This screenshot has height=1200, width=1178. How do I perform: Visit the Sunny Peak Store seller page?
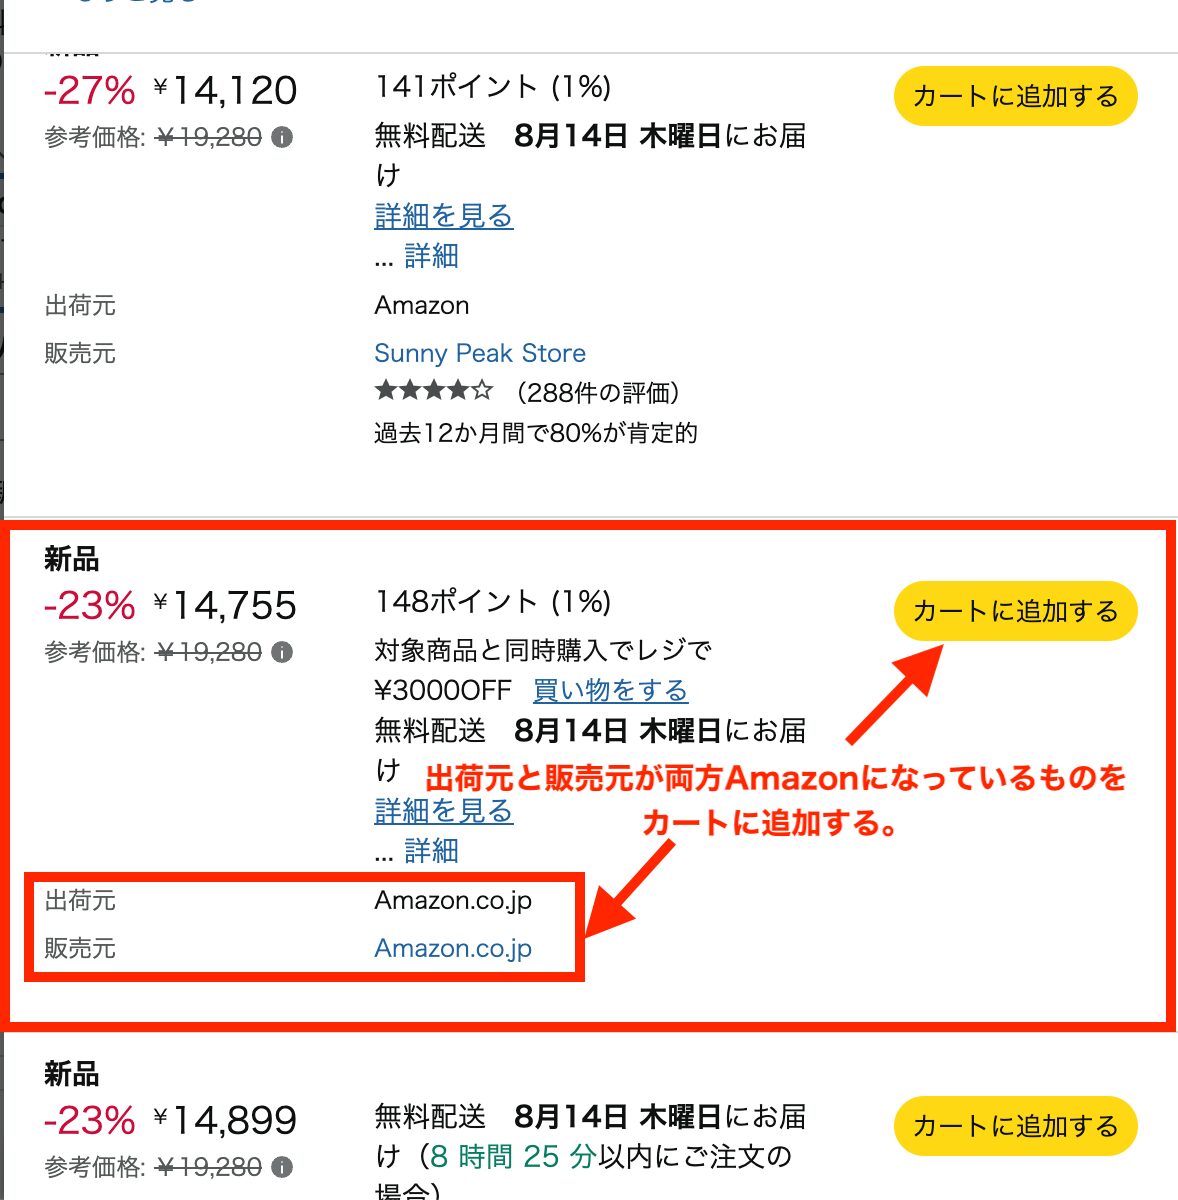(479, 353)
